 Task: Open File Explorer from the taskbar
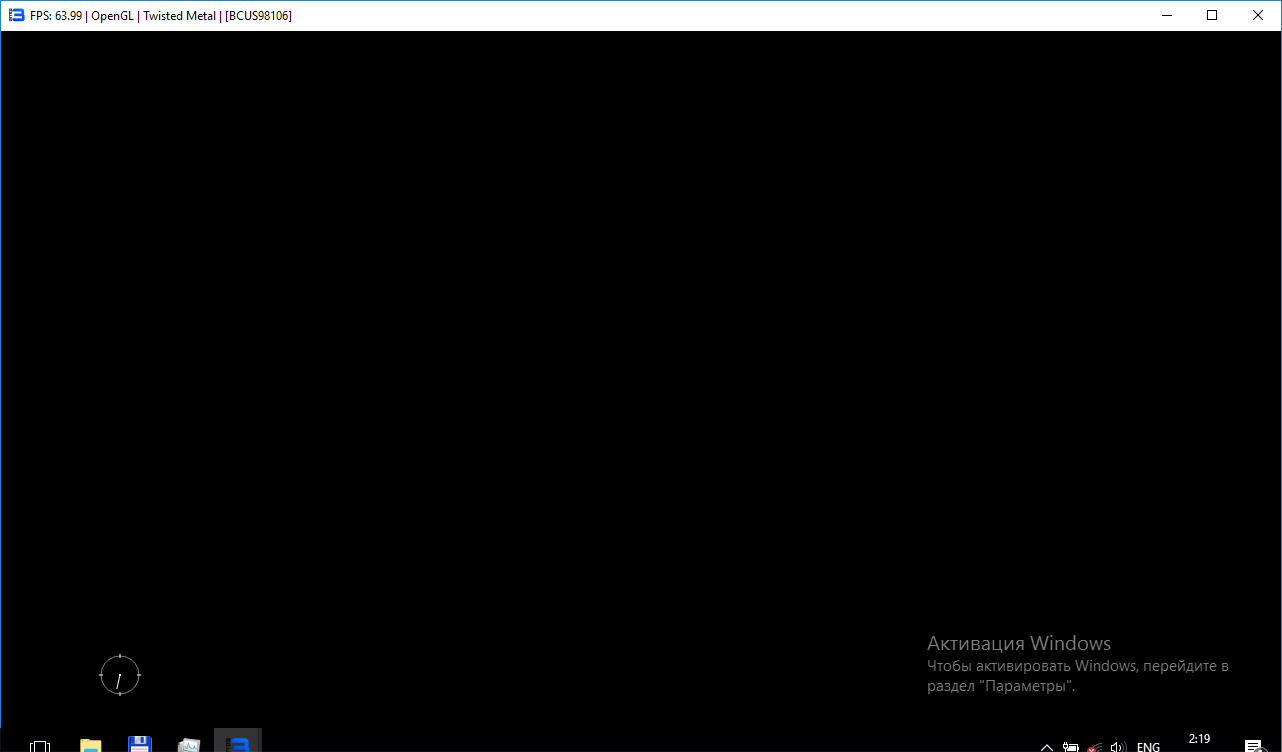click(x=91, y=744)
